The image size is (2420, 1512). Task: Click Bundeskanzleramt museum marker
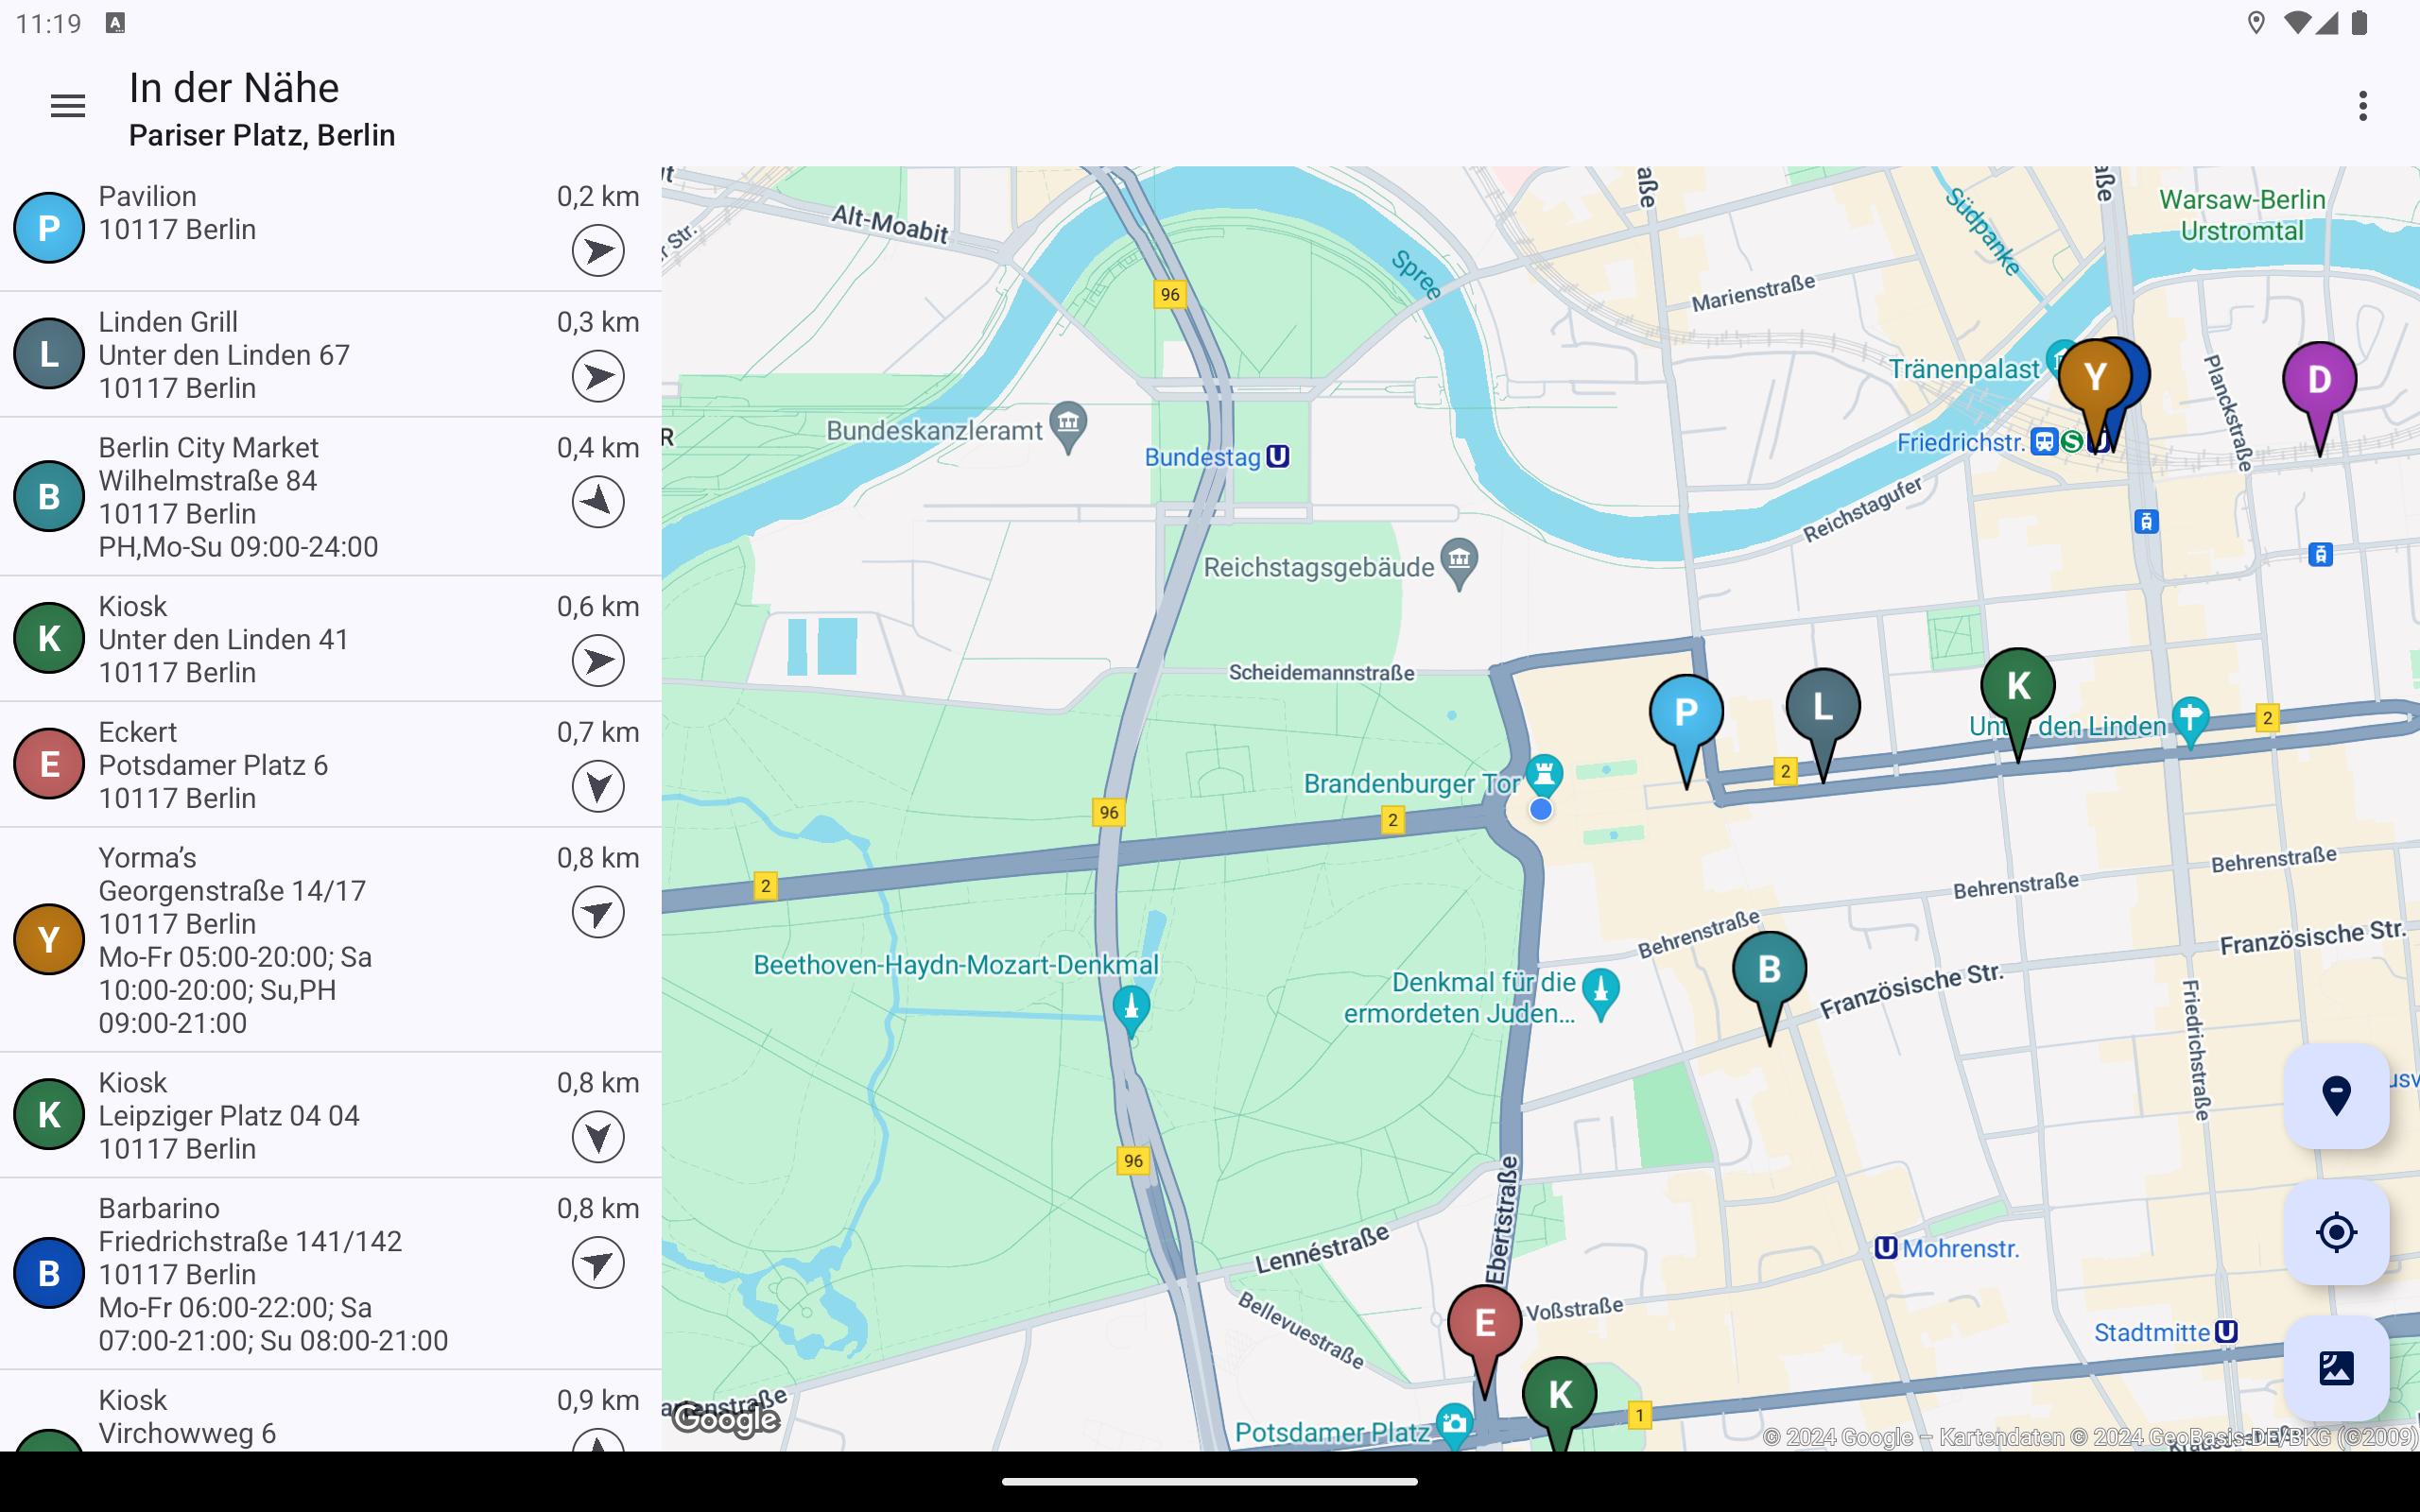tap(1068, 425)
